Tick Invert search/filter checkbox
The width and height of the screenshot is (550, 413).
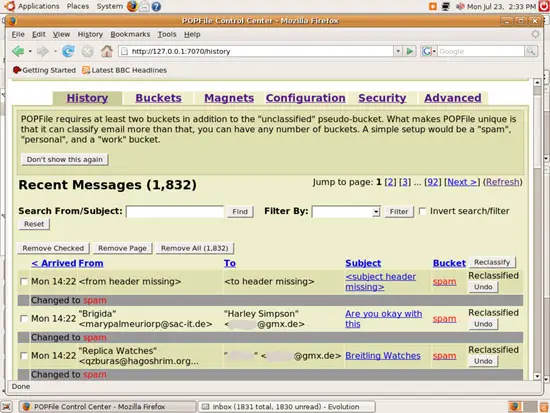coord(422,211)
